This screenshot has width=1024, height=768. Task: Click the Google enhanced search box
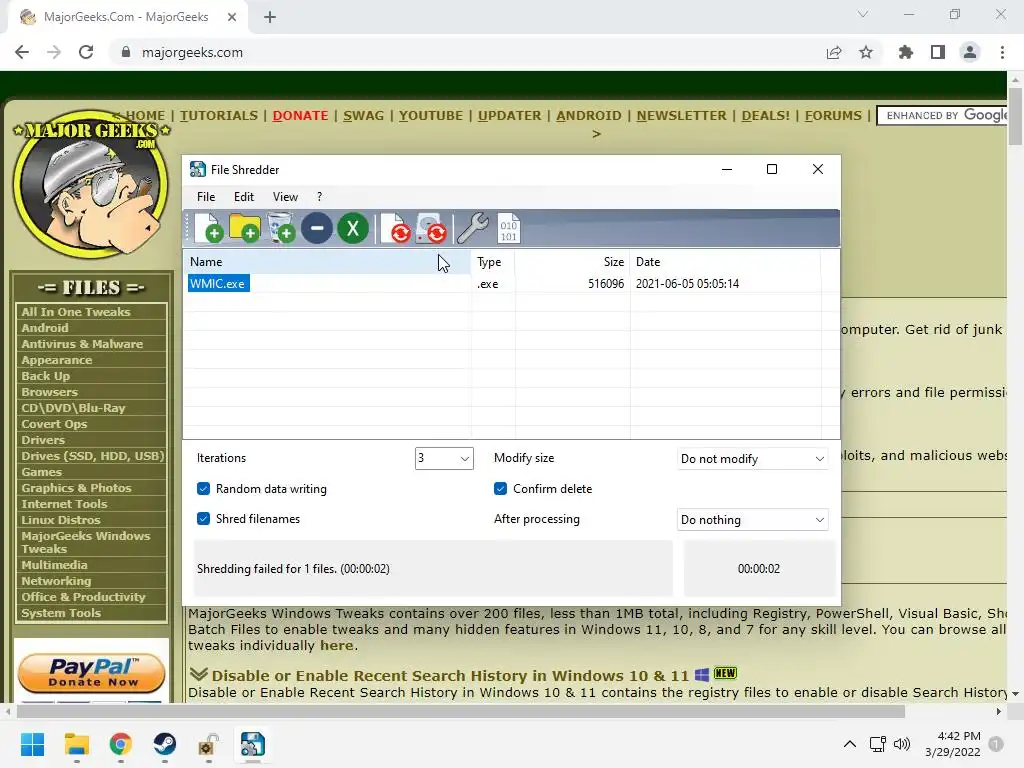click(x=942, y=116)
